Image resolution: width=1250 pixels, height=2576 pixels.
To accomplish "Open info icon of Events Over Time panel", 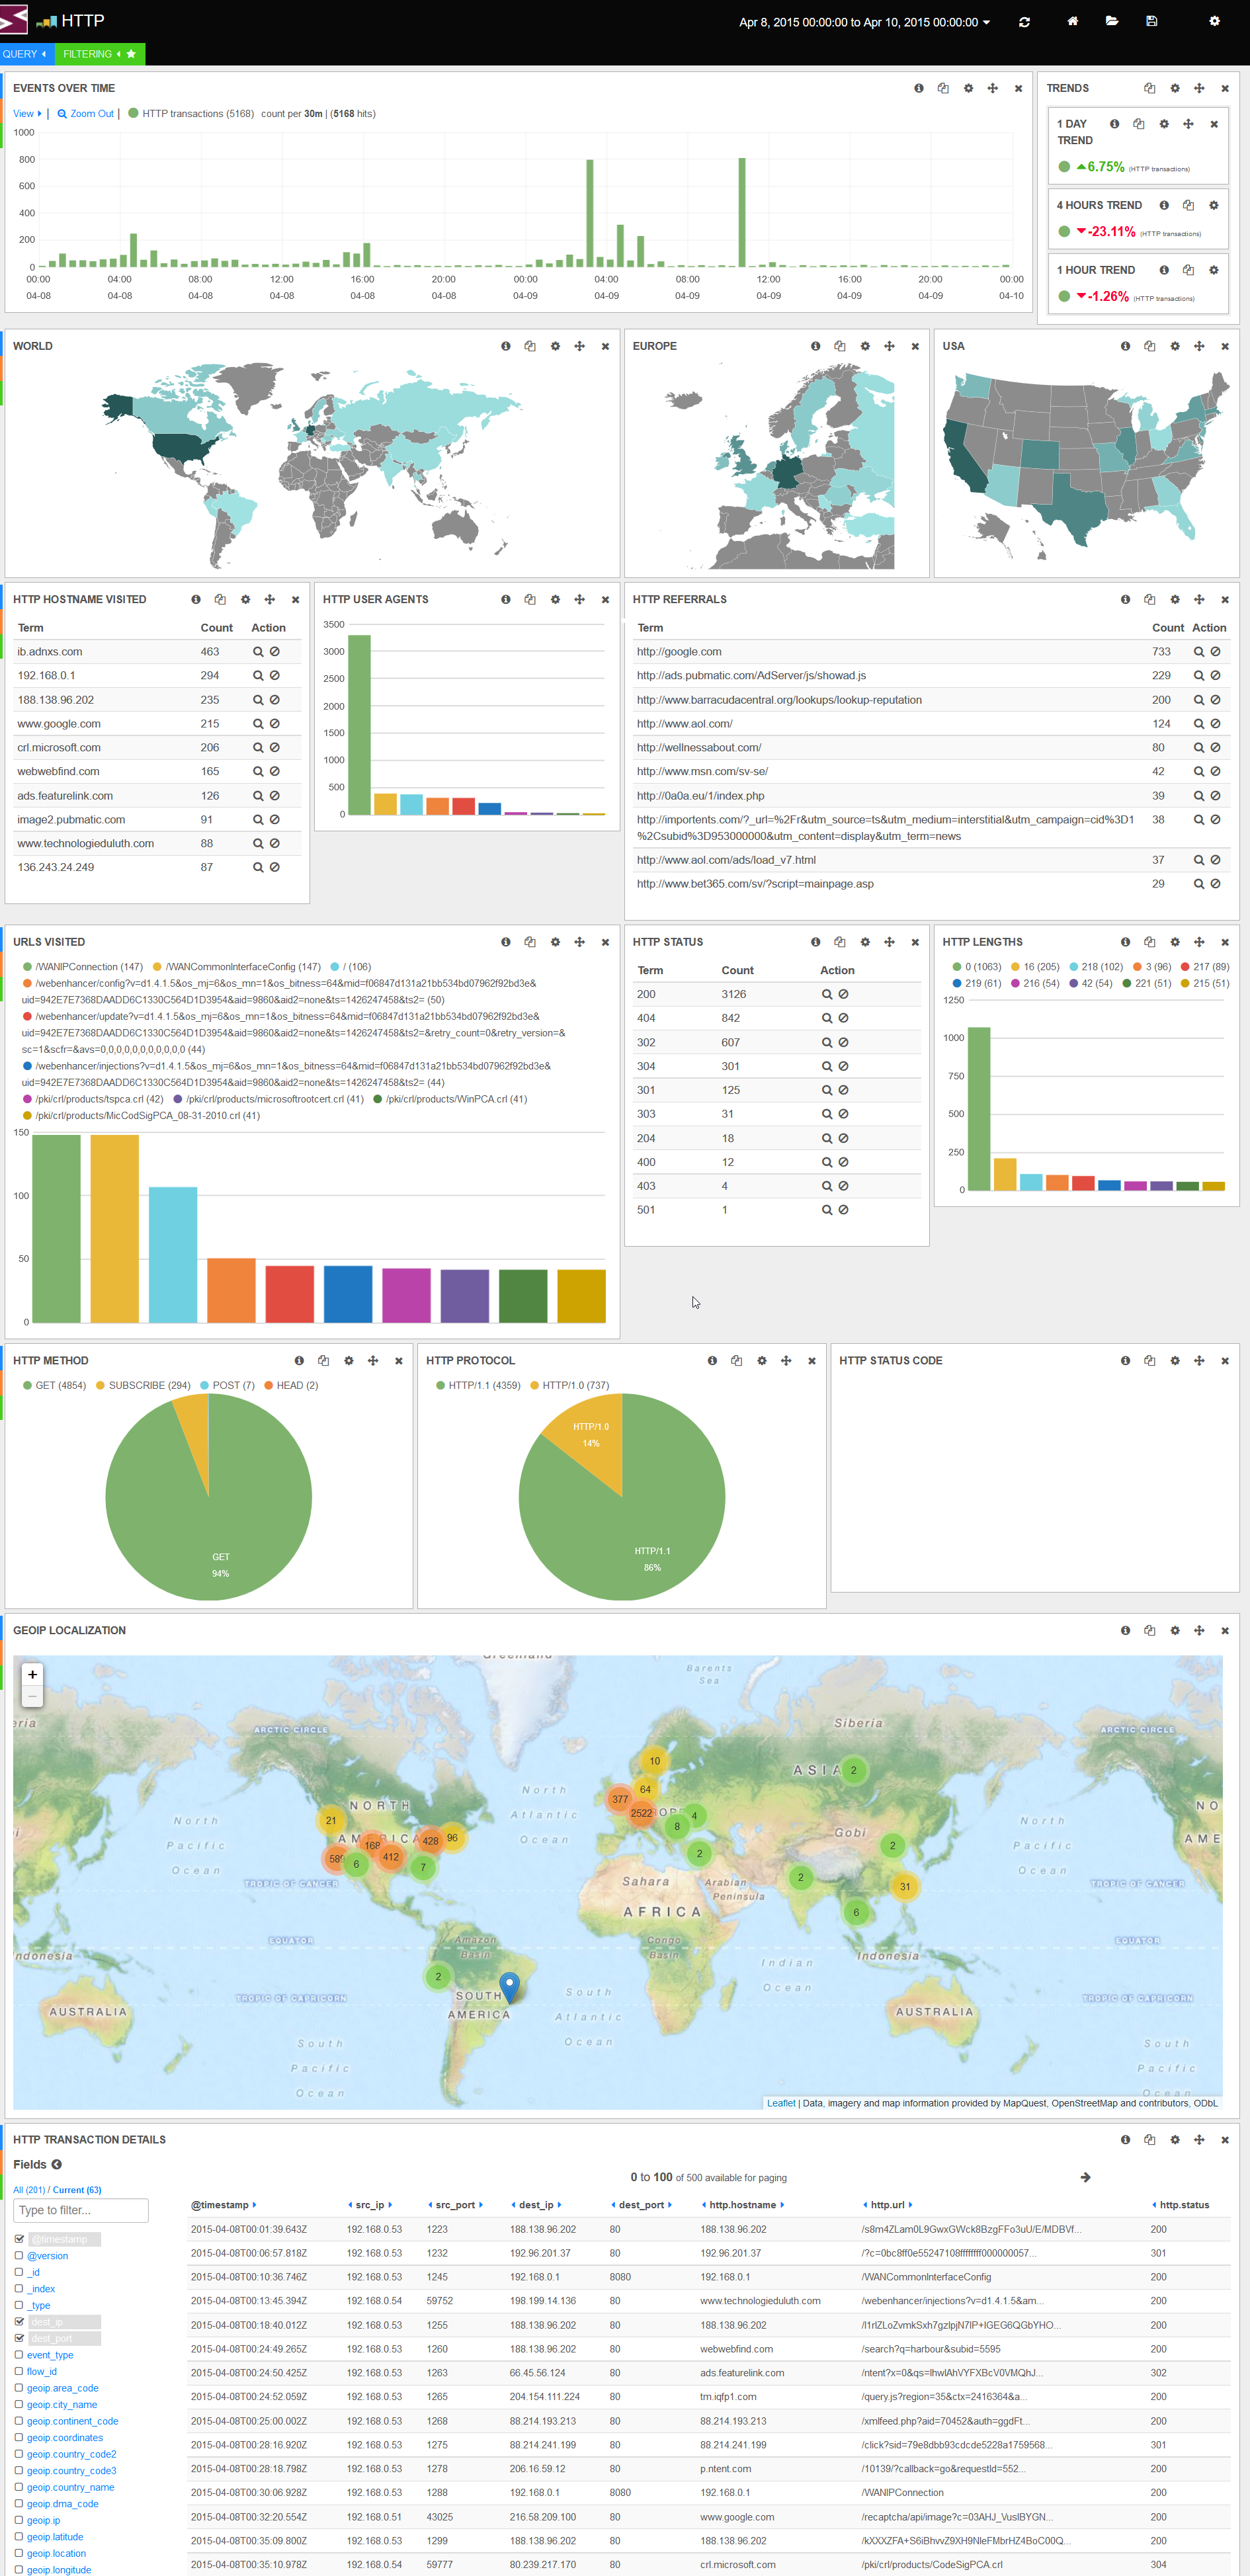I will pos(918,88).
